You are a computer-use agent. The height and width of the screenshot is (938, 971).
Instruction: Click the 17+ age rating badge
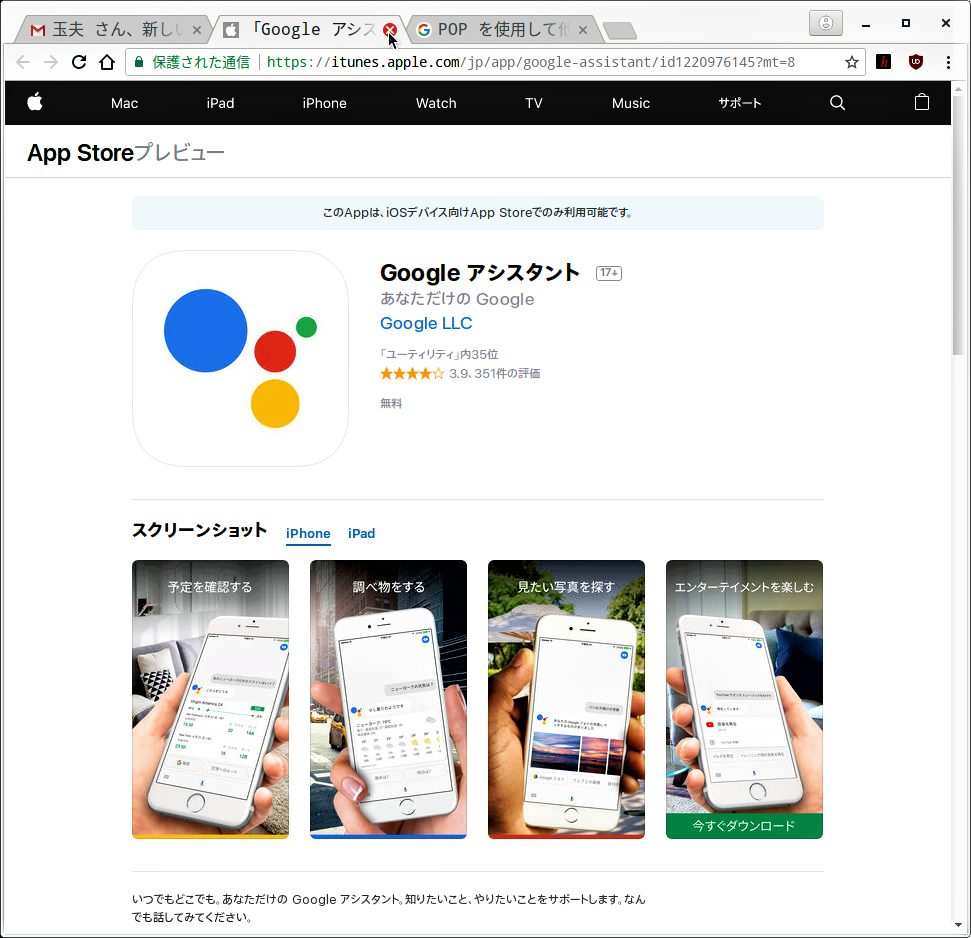(609, 273)
